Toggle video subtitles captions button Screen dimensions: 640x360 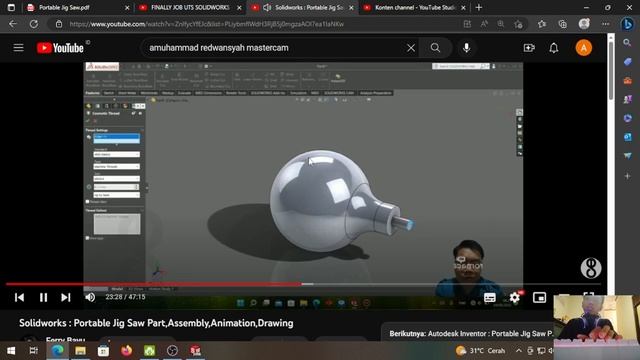click(490, 298)
